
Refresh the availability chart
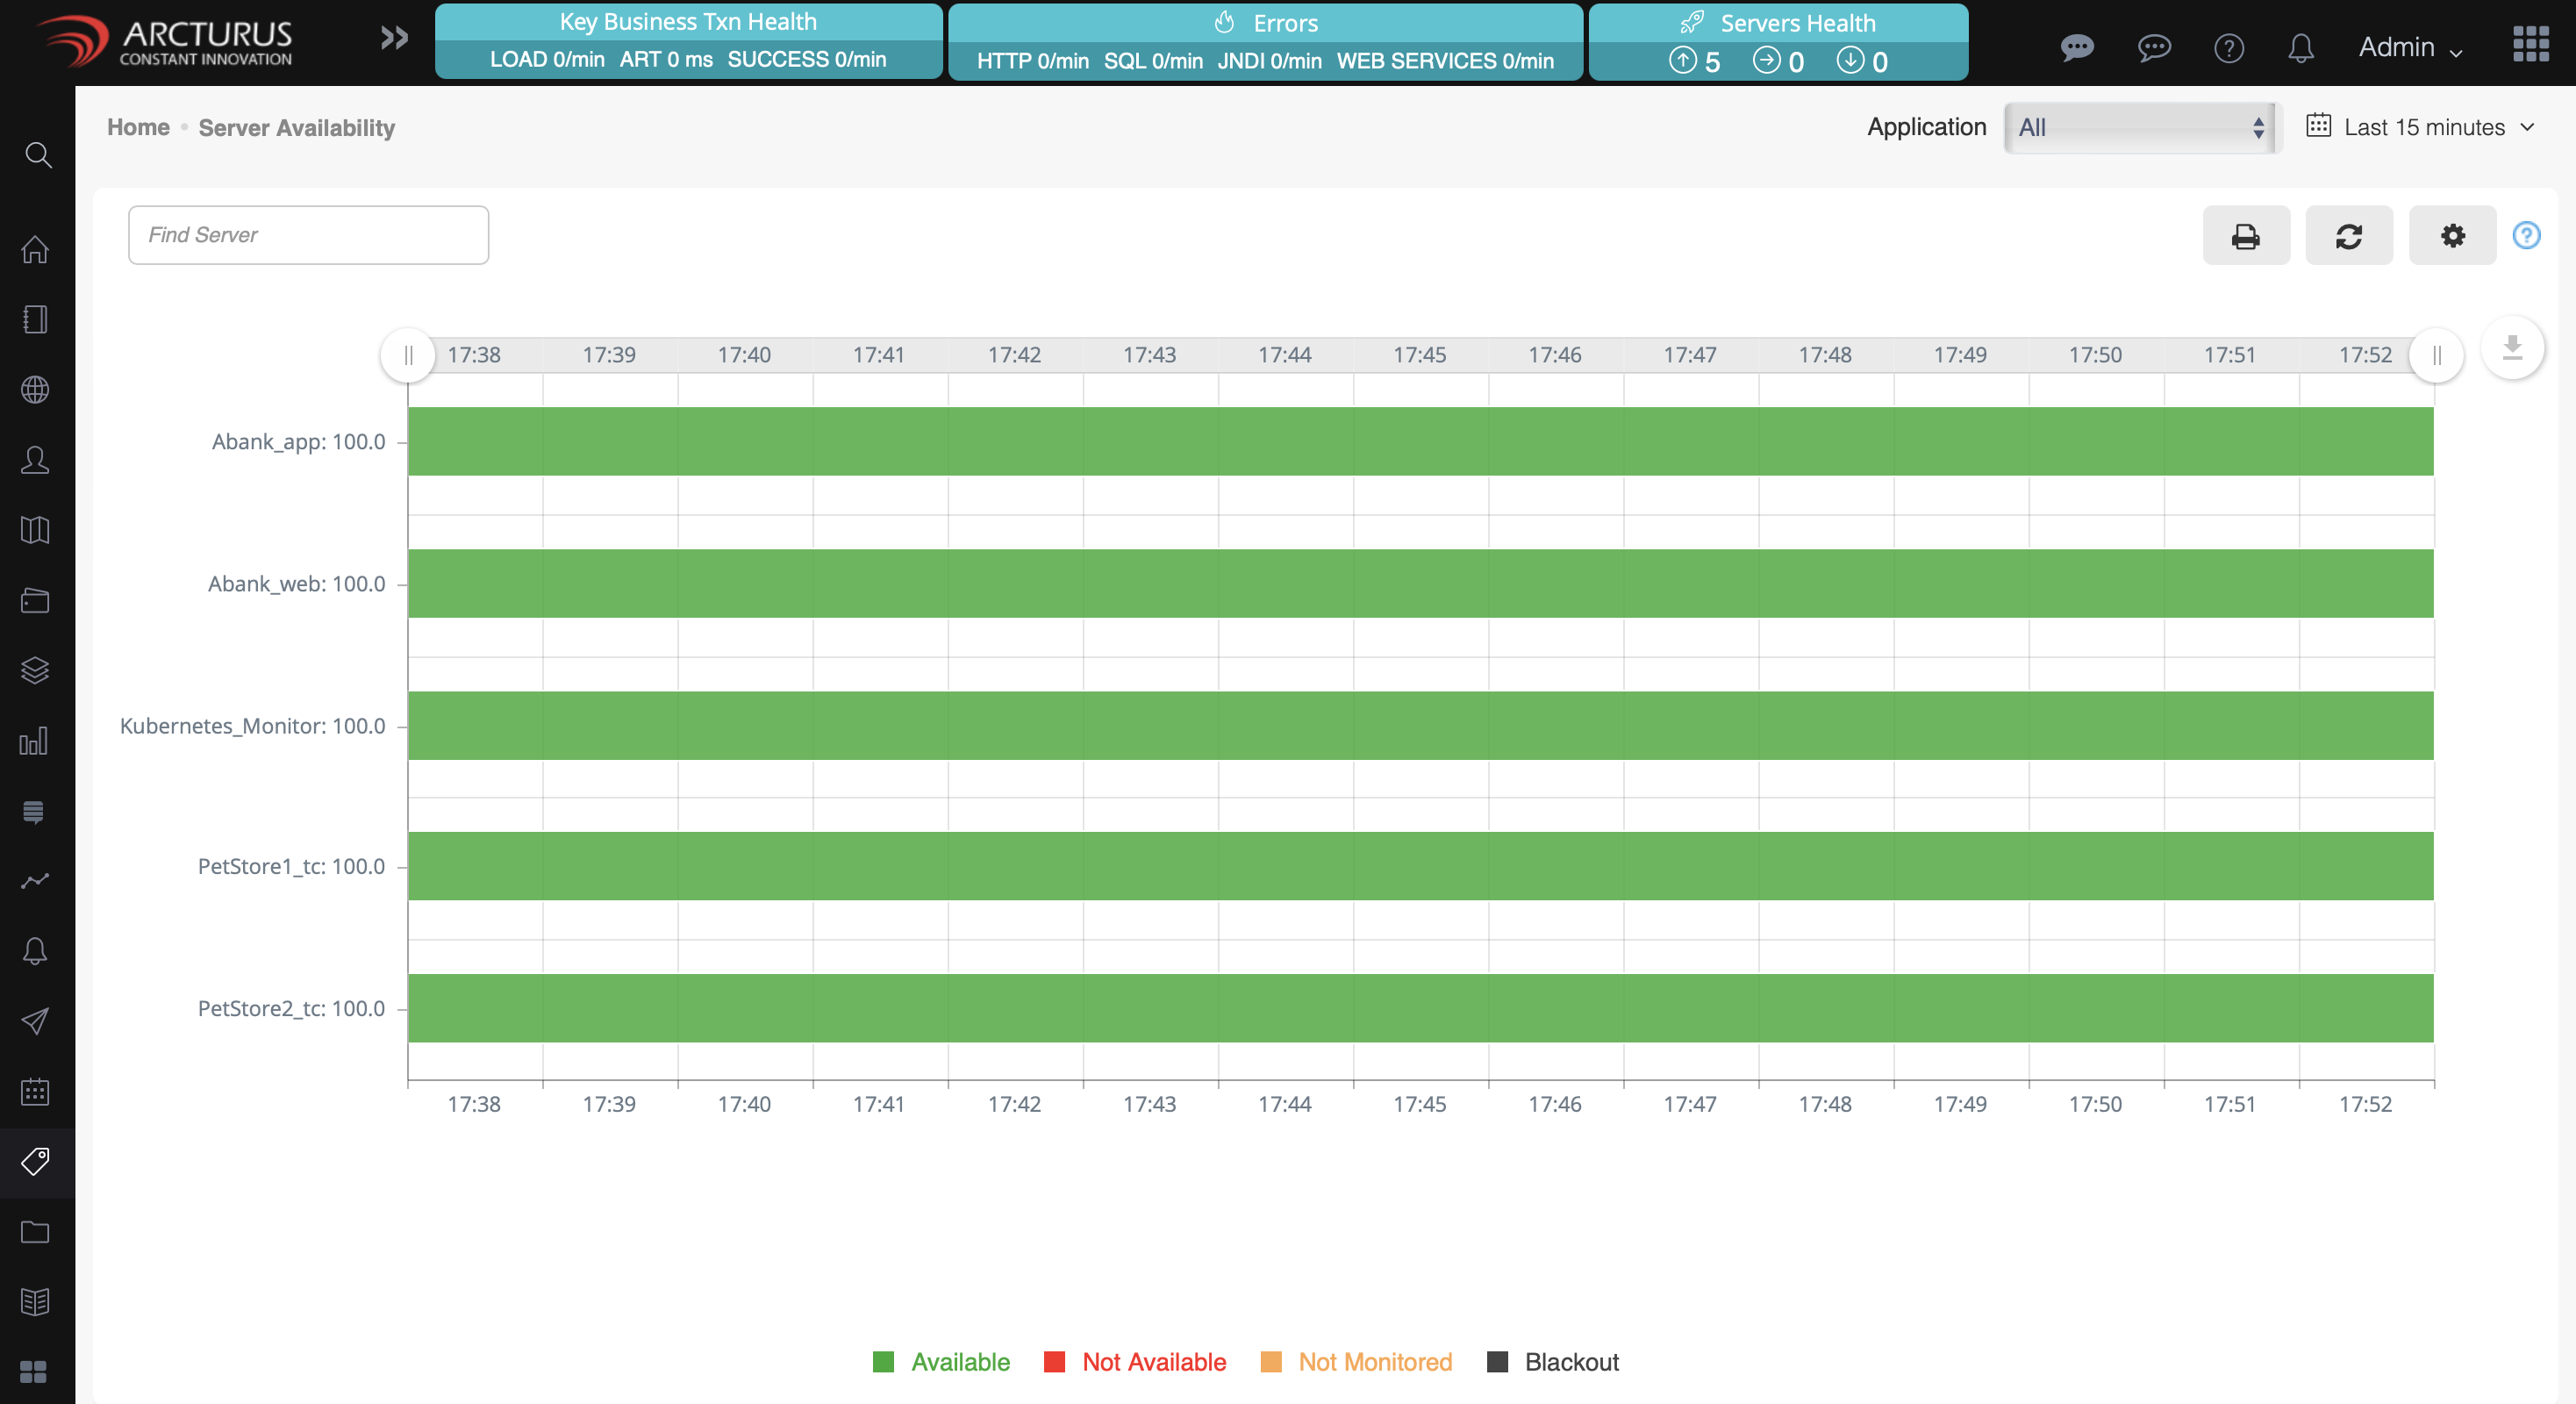pos(2349,236)
